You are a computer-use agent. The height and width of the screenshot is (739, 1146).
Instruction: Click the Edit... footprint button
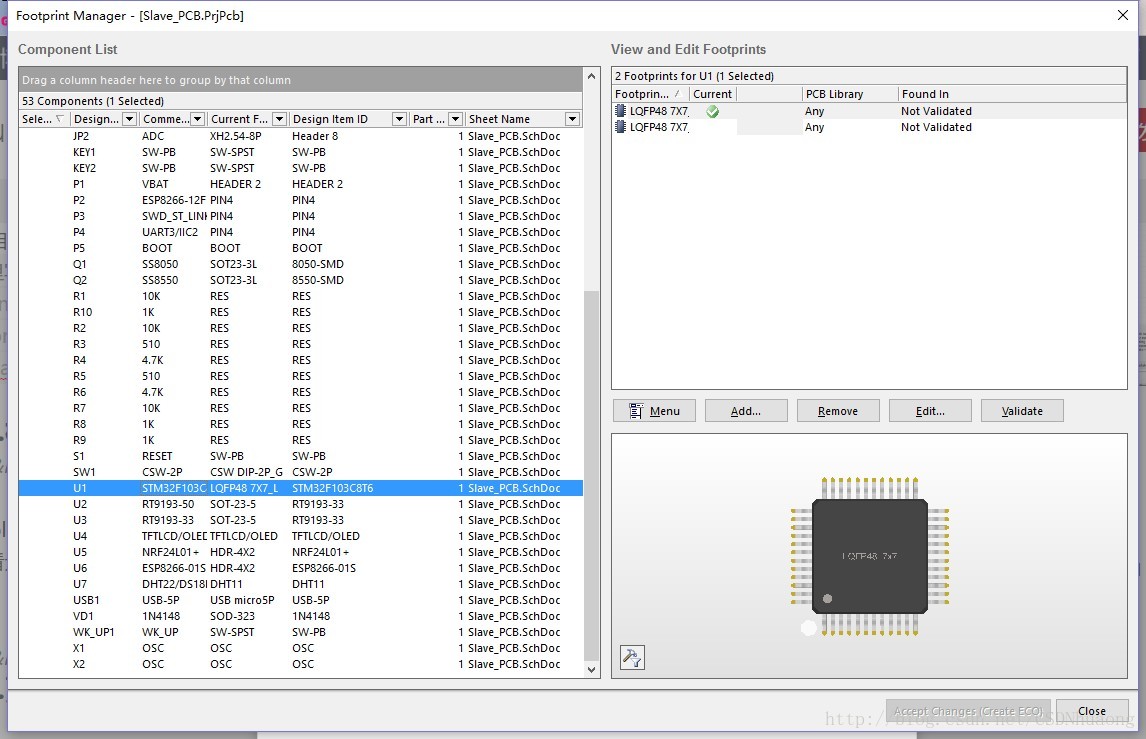[929, 411]
